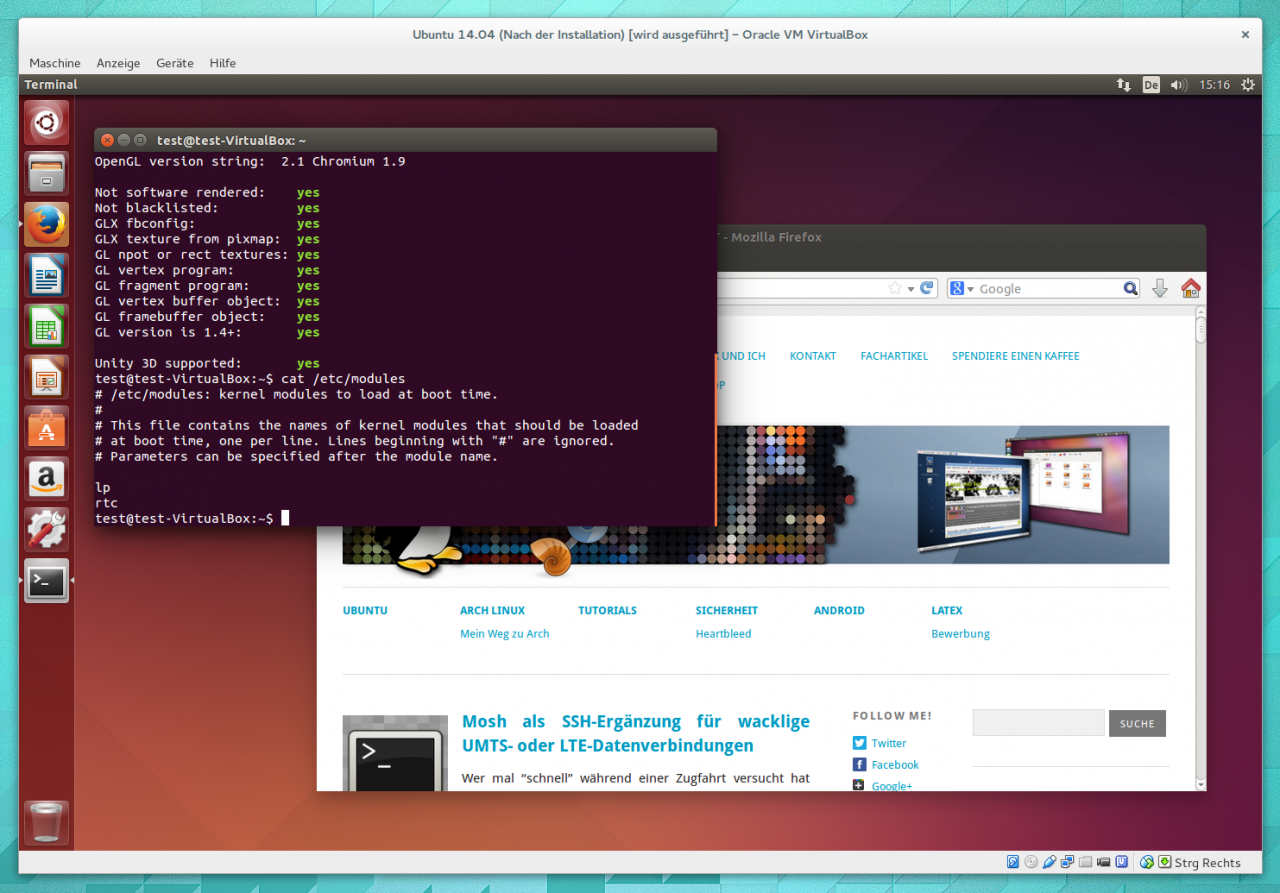
Task: Open the KONTAKT page in site navigation
Action: pos(813,356)
